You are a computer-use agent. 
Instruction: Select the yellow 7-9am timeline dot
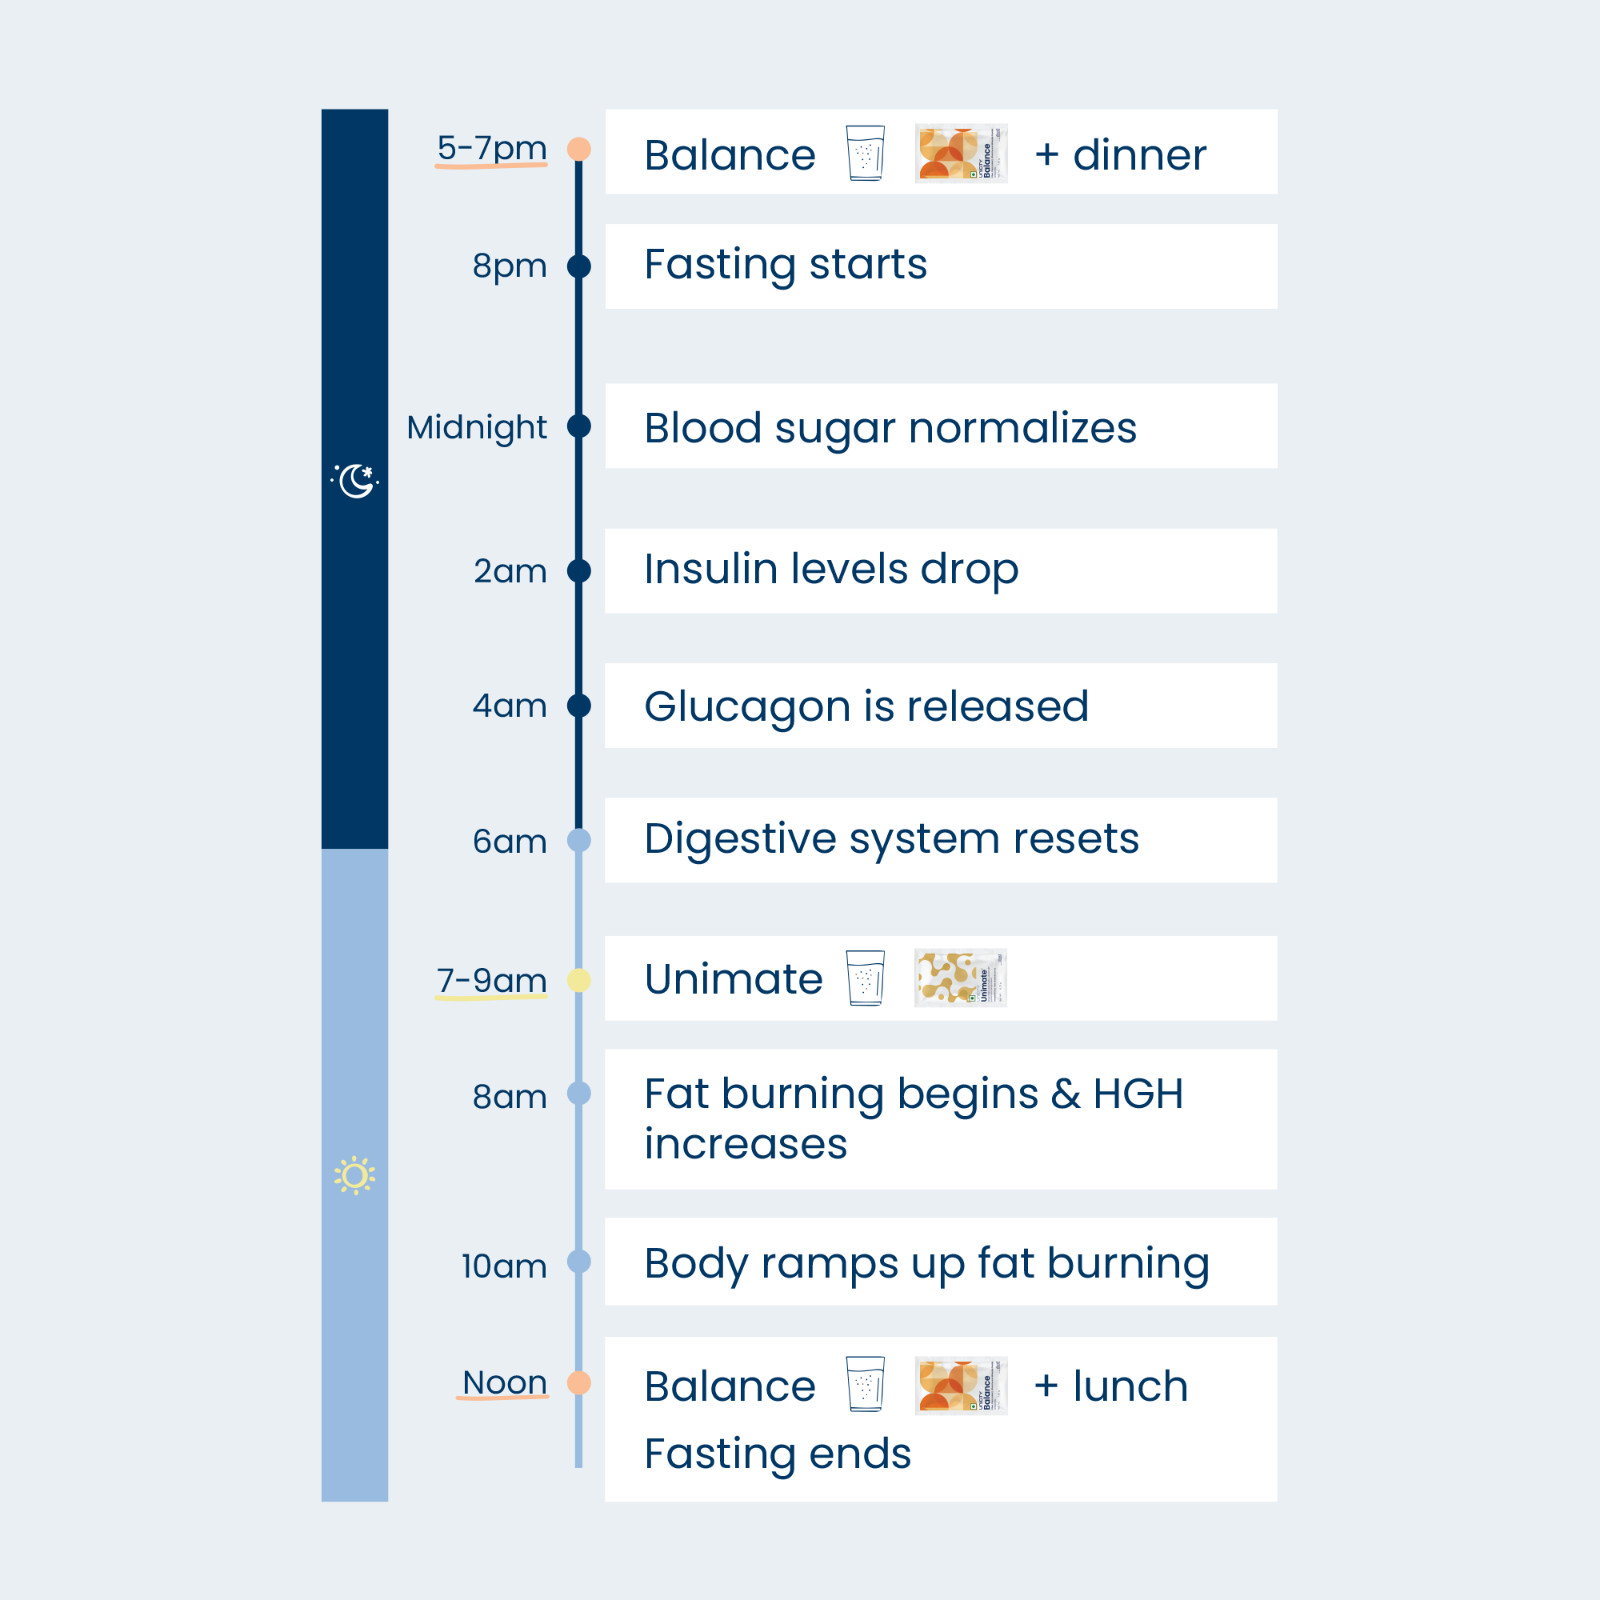(579, 980)
